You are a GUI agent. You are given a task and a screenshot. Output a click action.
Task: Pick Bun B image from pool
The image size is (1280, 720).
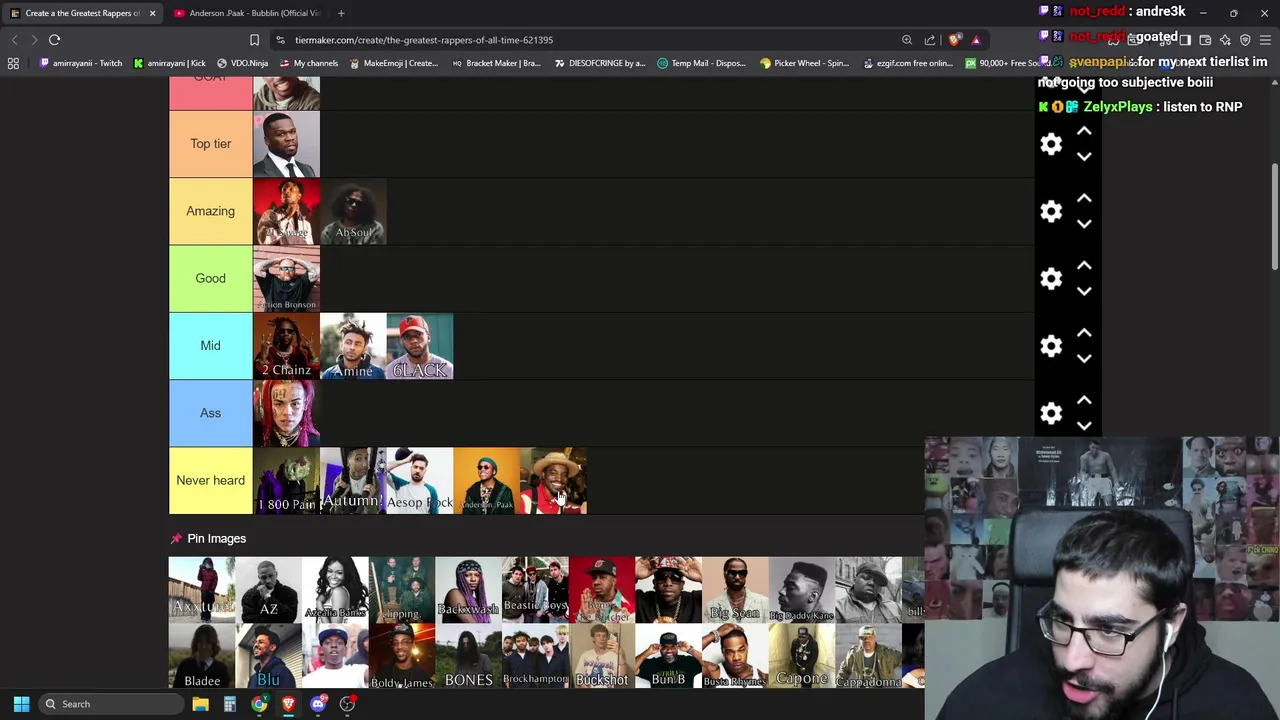pyautogui.click(x=668, y=656)
